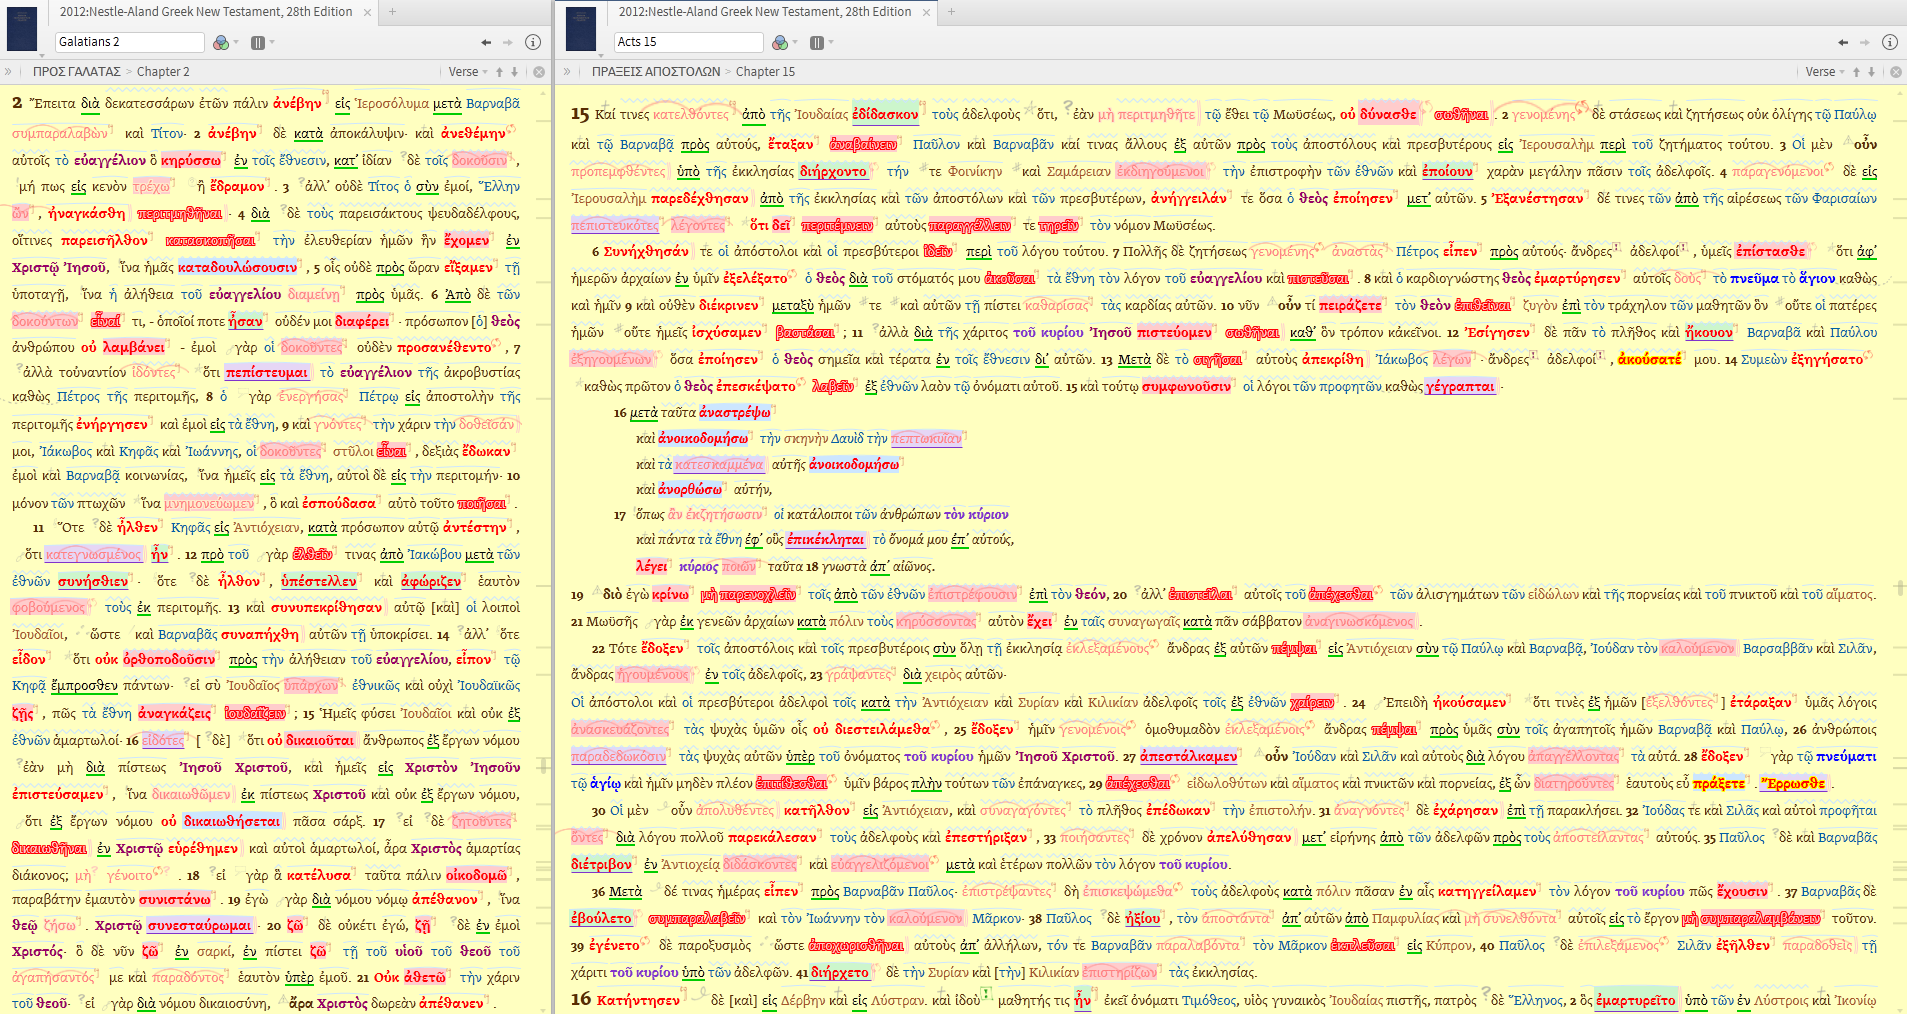
Task: Close the left Nestle-Aland tab
Action: 367,12
